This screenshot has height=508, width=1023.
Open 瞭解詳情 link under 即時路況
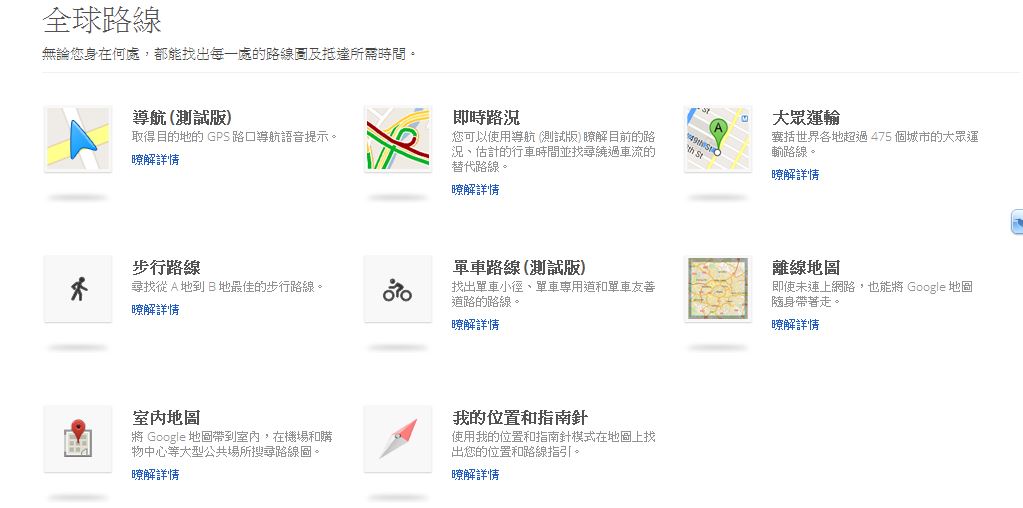475,190
